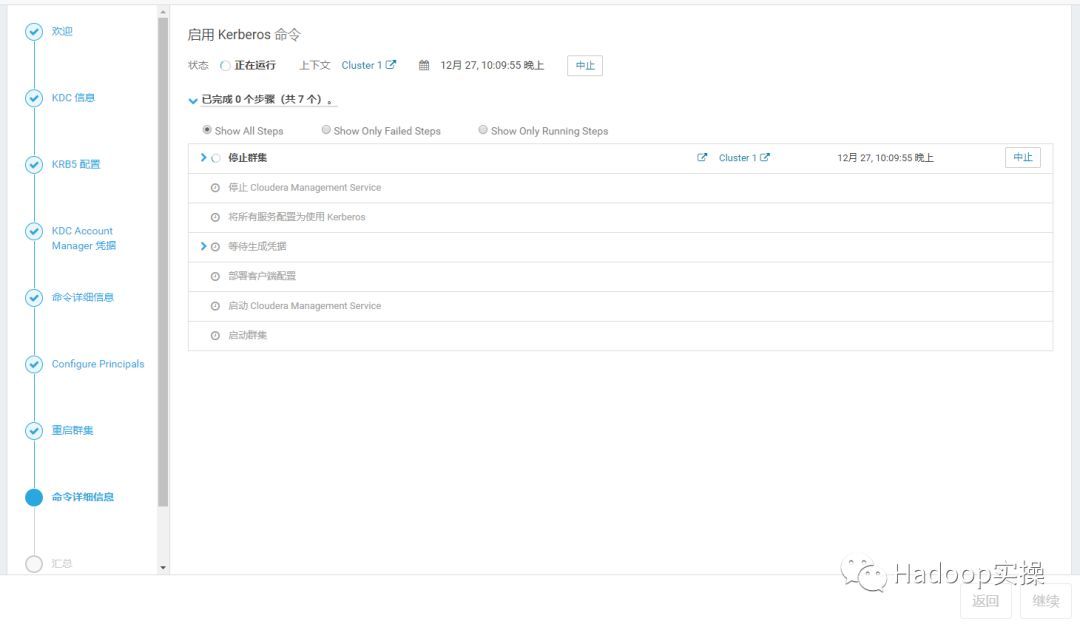Viewport: 1080px width, 624px height.
Task: Open the header Cluster 1 link
Action: (362, 65)
